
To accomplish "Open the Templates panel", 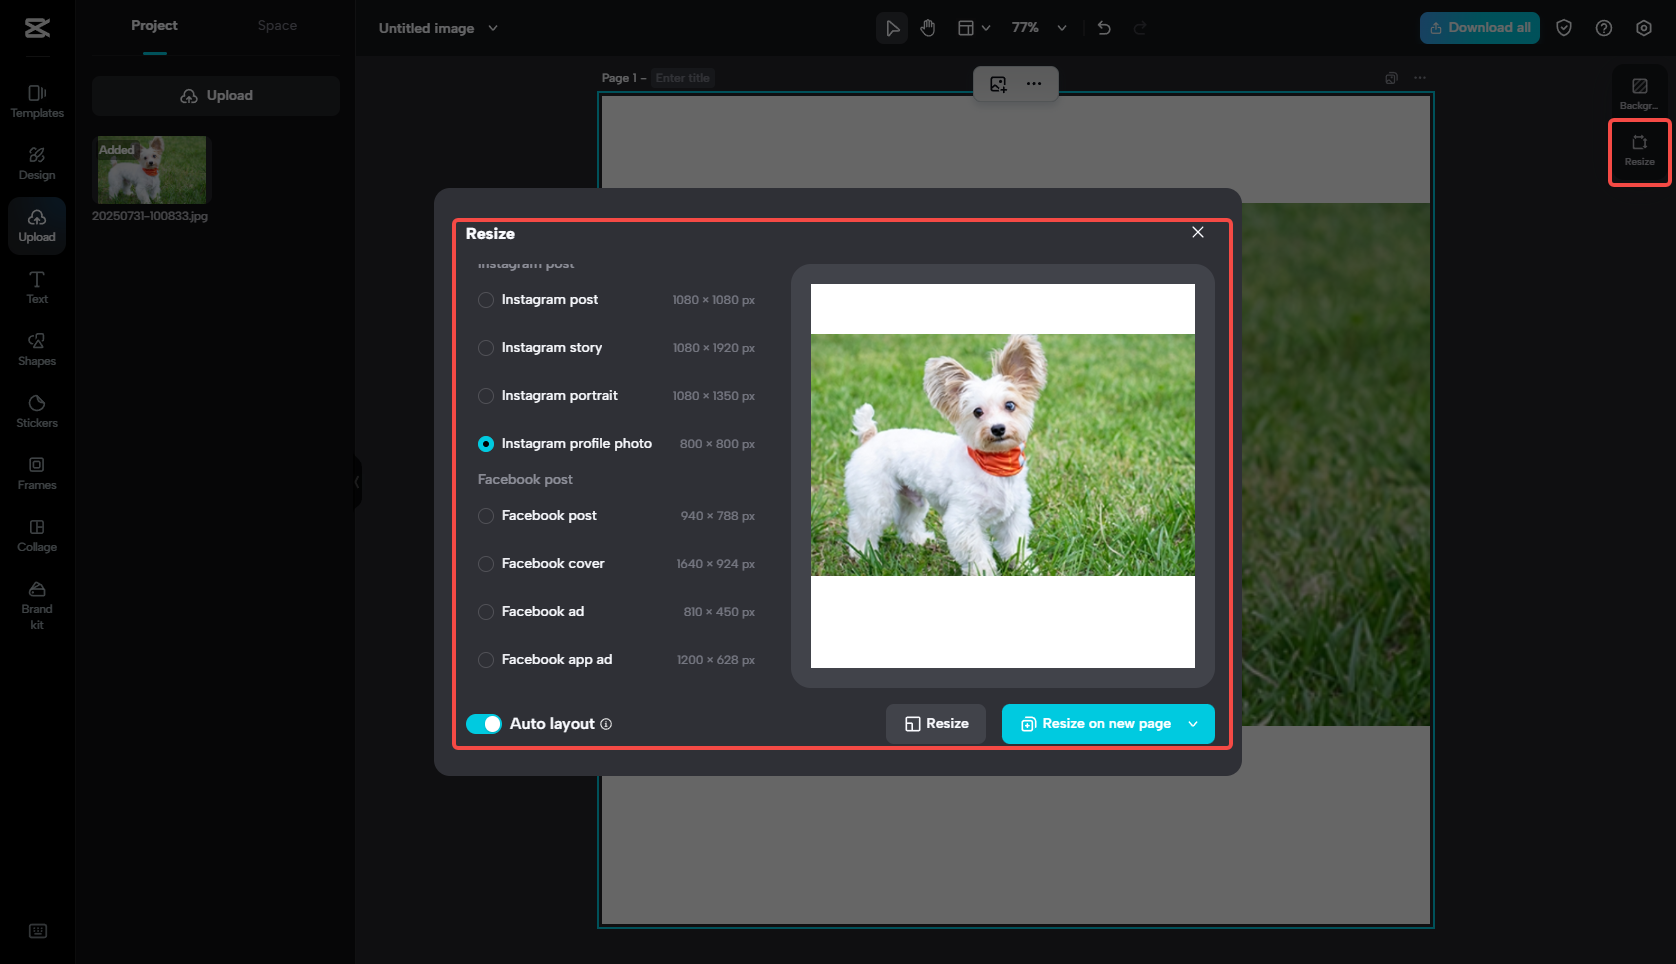I will click(37, 102).
